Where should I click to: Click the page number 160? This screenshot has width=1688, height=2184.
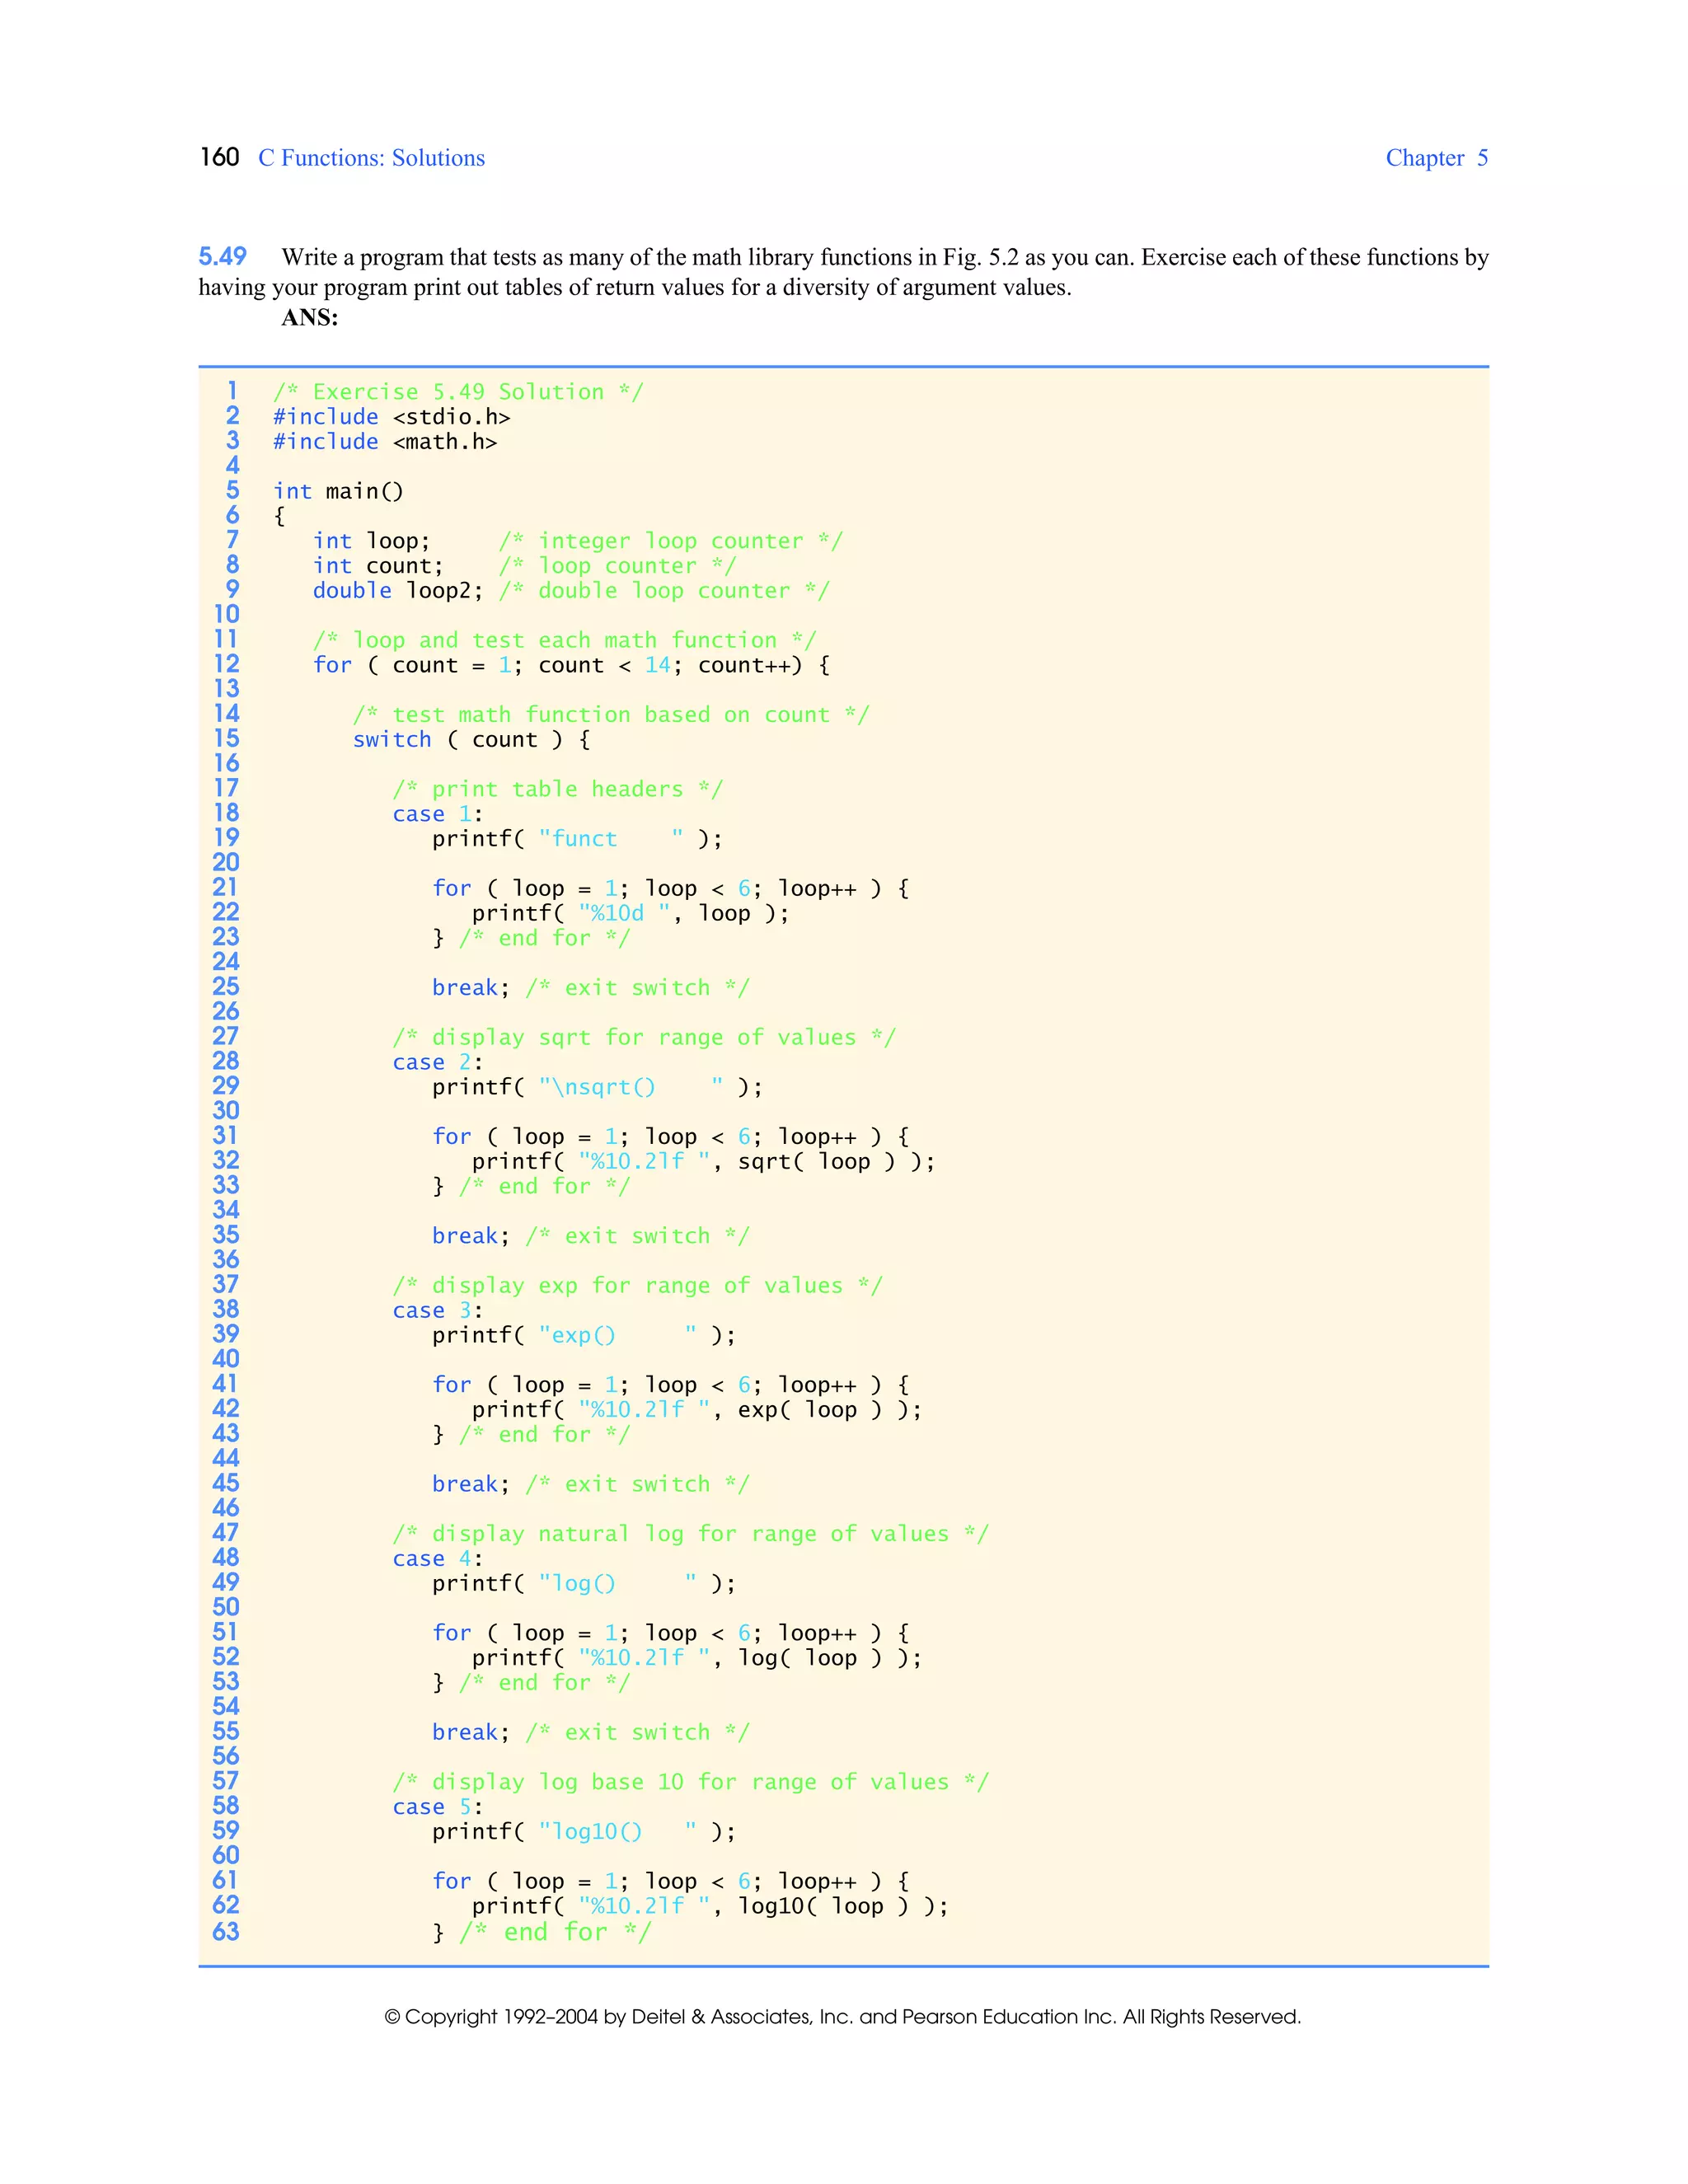(x=220, y=157)
